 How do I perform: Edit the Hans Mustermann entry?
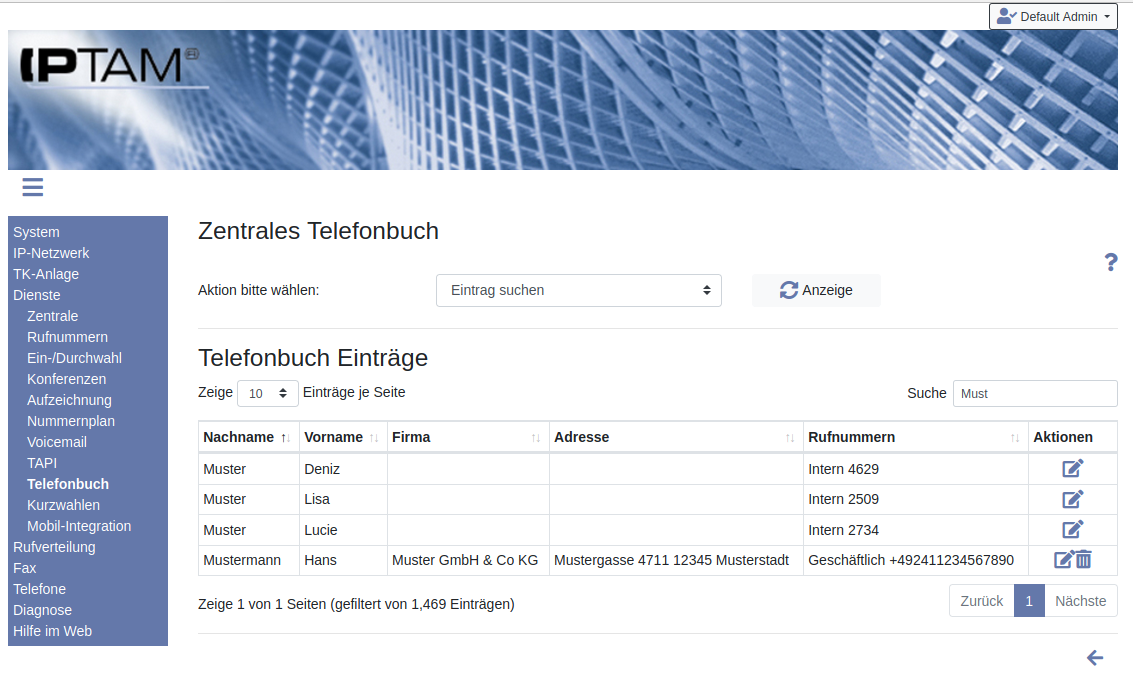[x=1063, y=560]
